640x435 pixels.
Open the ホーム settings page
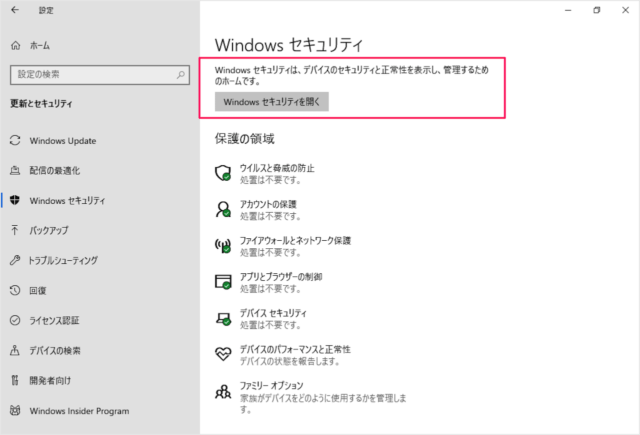(40, 45)
